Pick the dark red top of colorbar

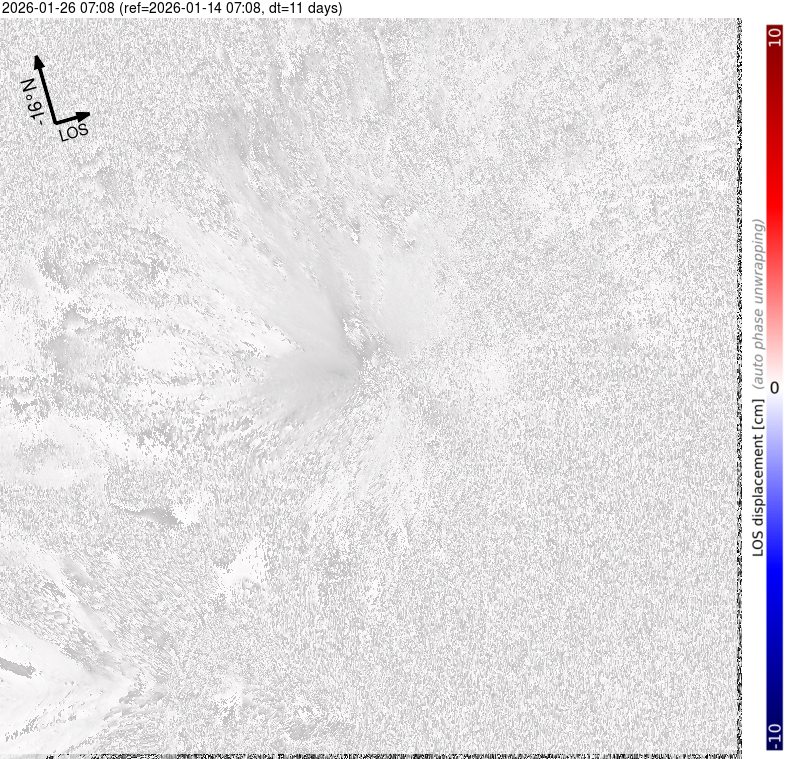(773, 70)
